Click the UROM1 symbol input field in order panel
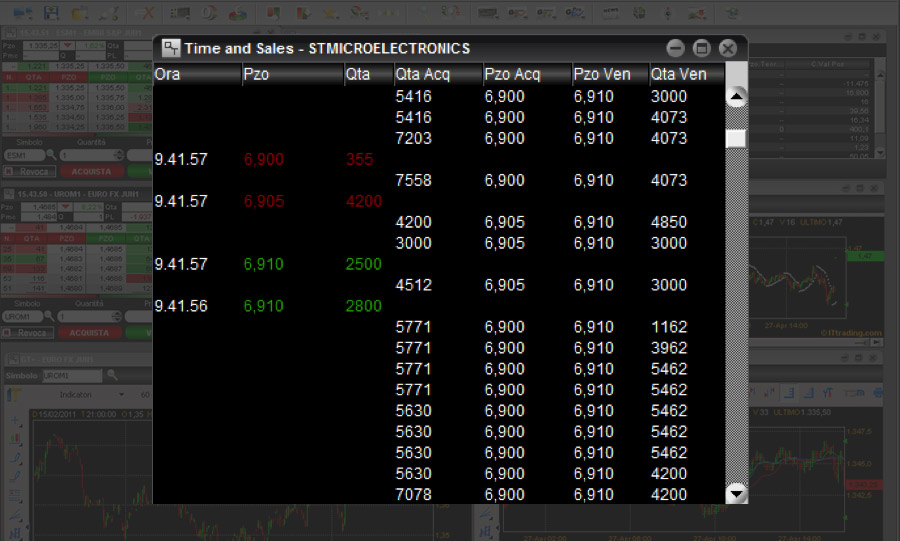The image size is (900, 541). pyautogui.click(x=22, y=316)
